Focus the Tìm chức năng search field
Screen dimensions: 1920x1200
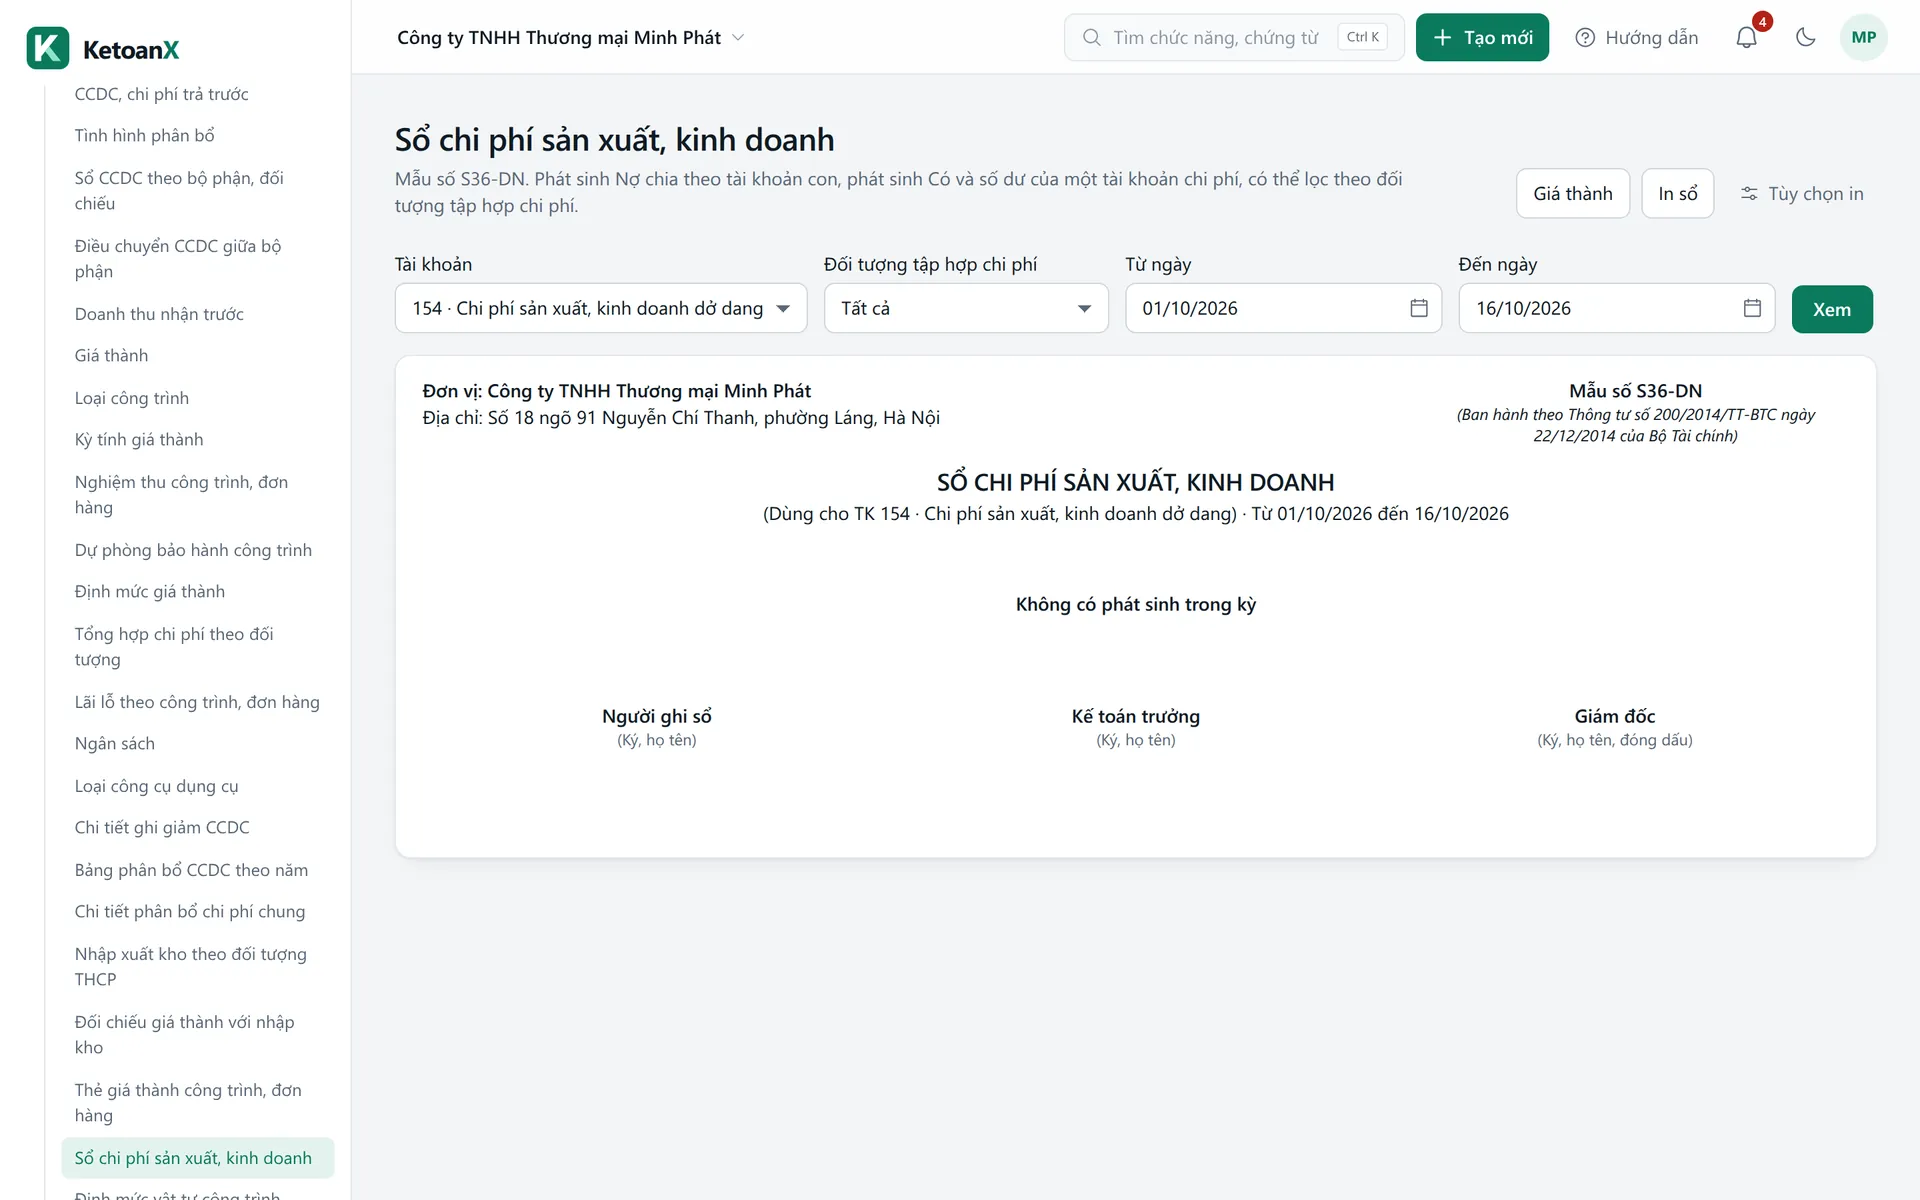pos(1234,38)
